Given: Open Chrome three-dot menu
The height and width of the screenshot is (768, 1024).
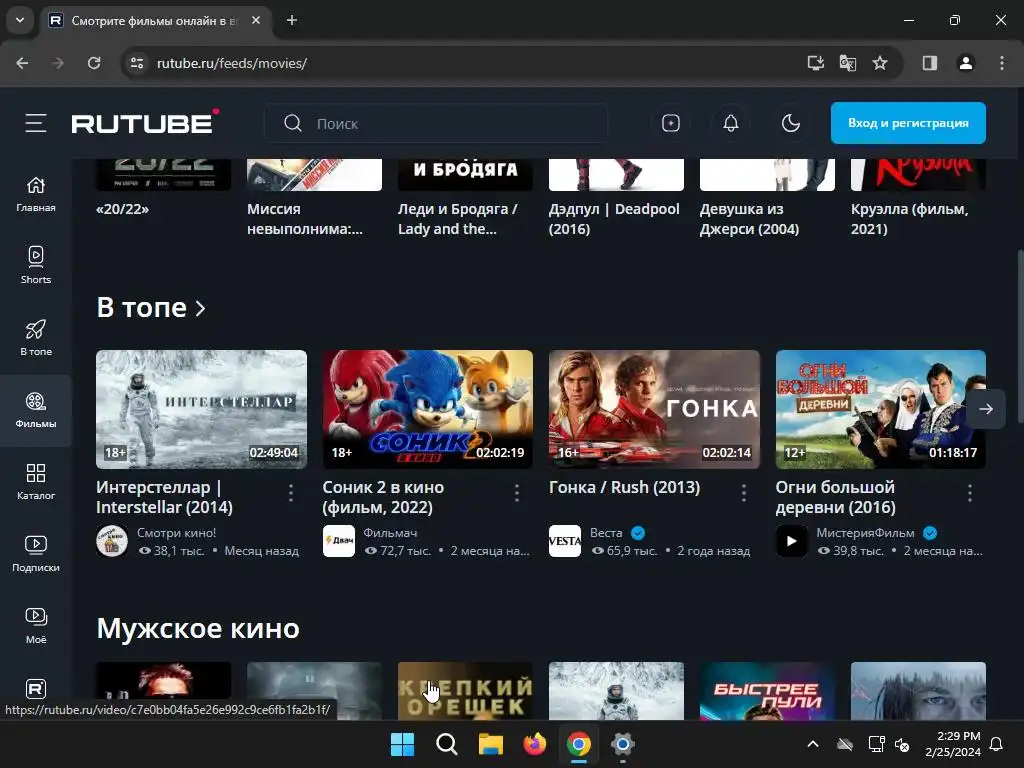Looking at the screenshot, I should click(x=1002, y=63).
